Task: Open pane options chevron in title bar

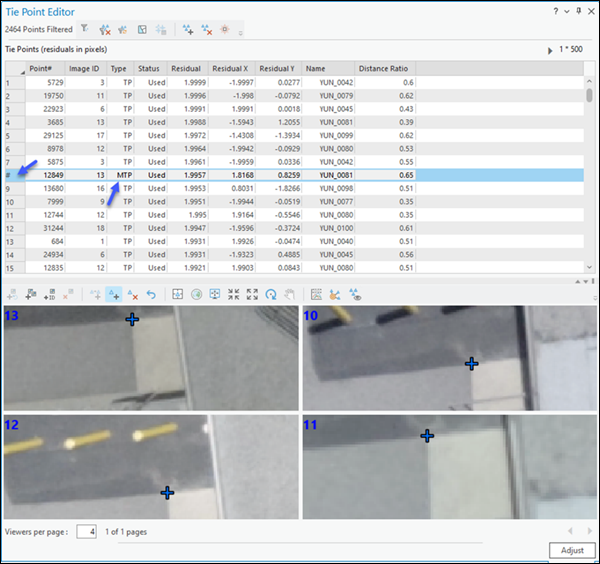Action: click(x=567, y=11)
